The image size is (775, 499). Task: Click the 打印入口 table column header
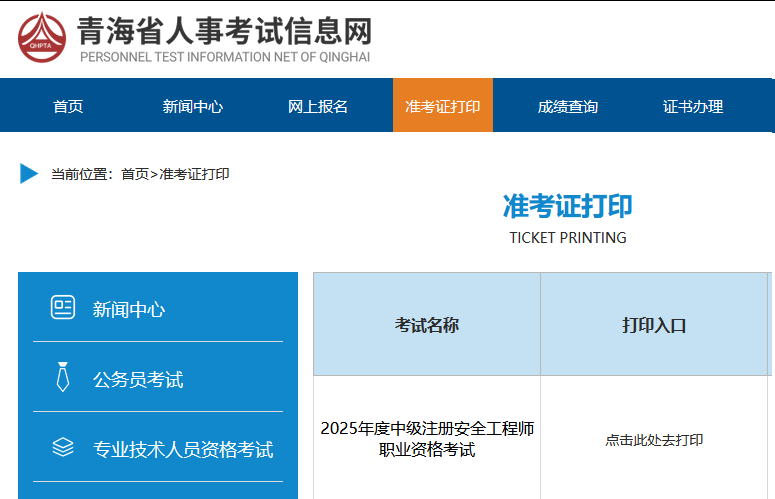pyautogui.click(x=654, y=325)
